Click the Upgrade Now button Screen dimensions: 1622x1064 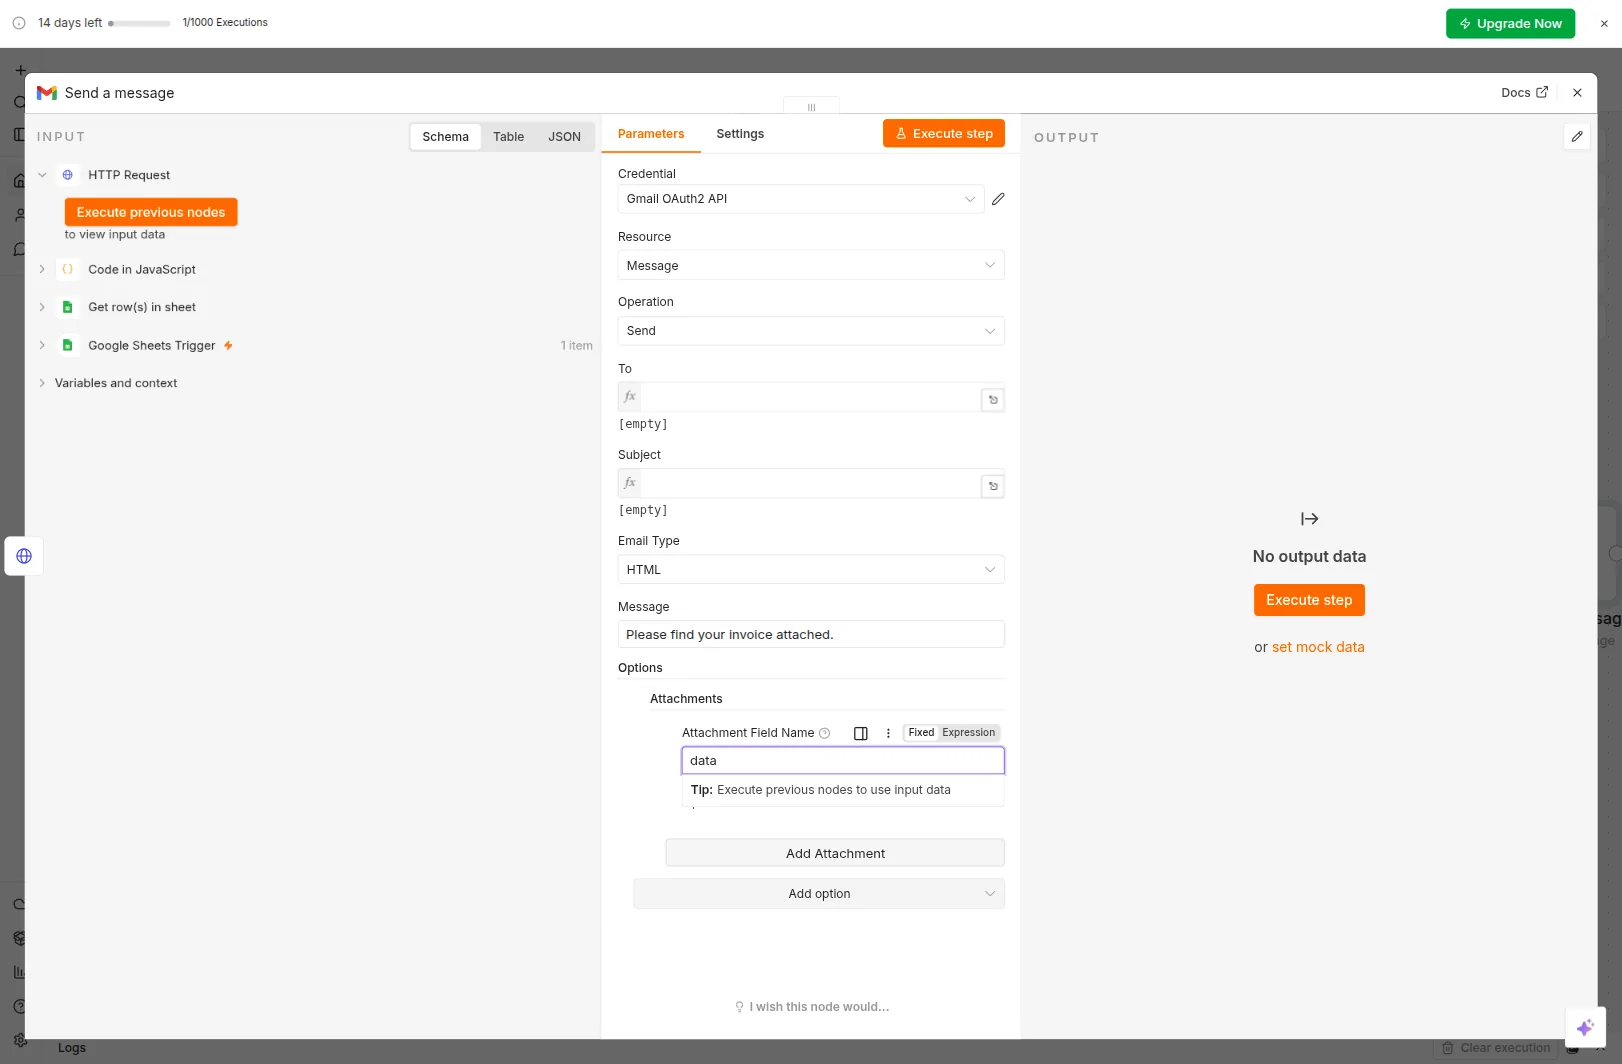(x=1510, y=23)
